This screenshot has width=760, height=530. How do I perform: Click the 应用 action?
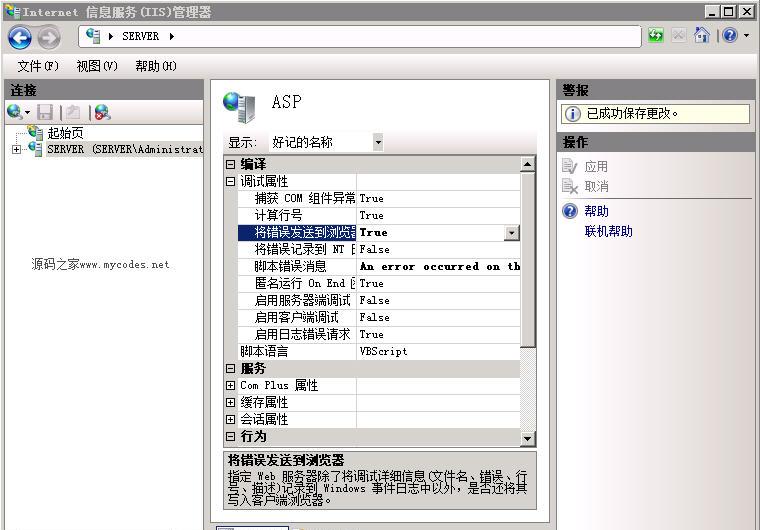pyautogui.click(x=596, y=166)
